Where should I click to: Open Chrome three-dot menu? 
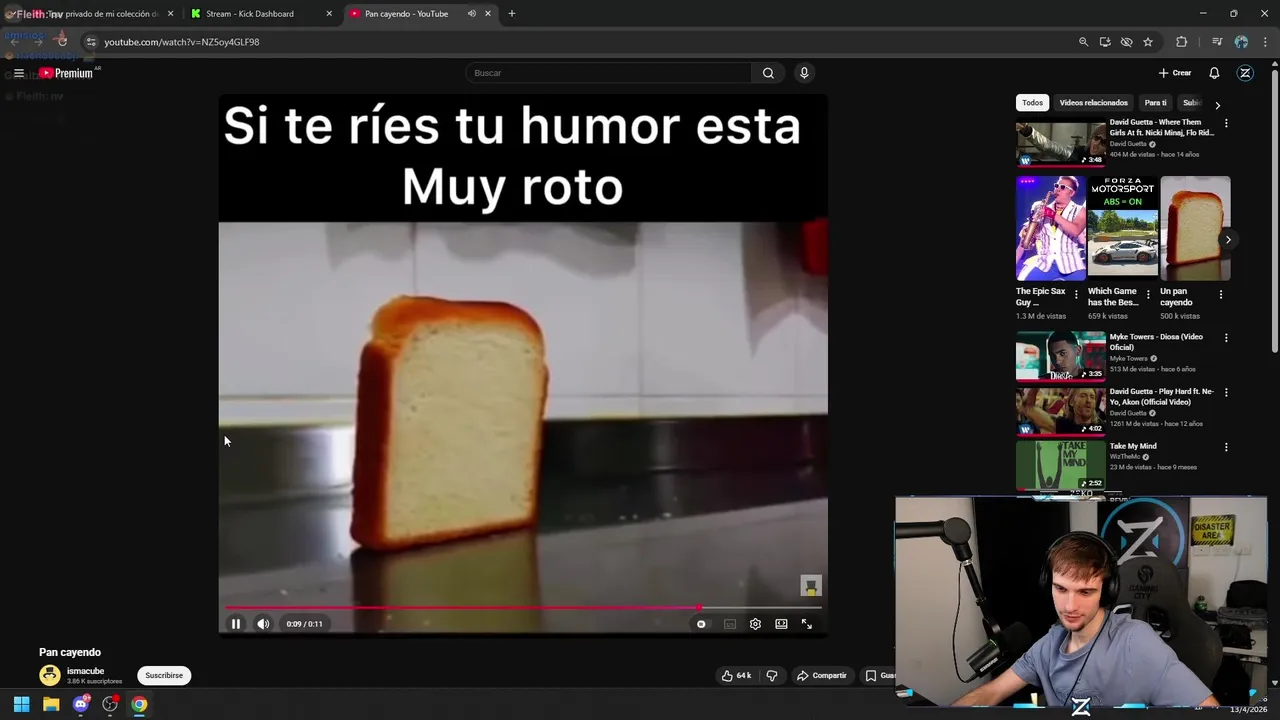pos(1263,42)
